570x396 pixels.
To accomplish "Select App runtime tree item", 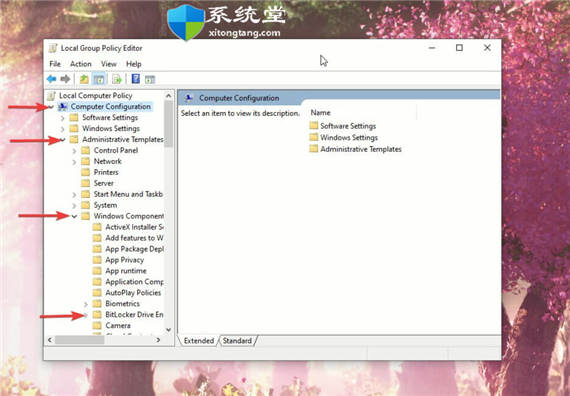I will 126,271.
